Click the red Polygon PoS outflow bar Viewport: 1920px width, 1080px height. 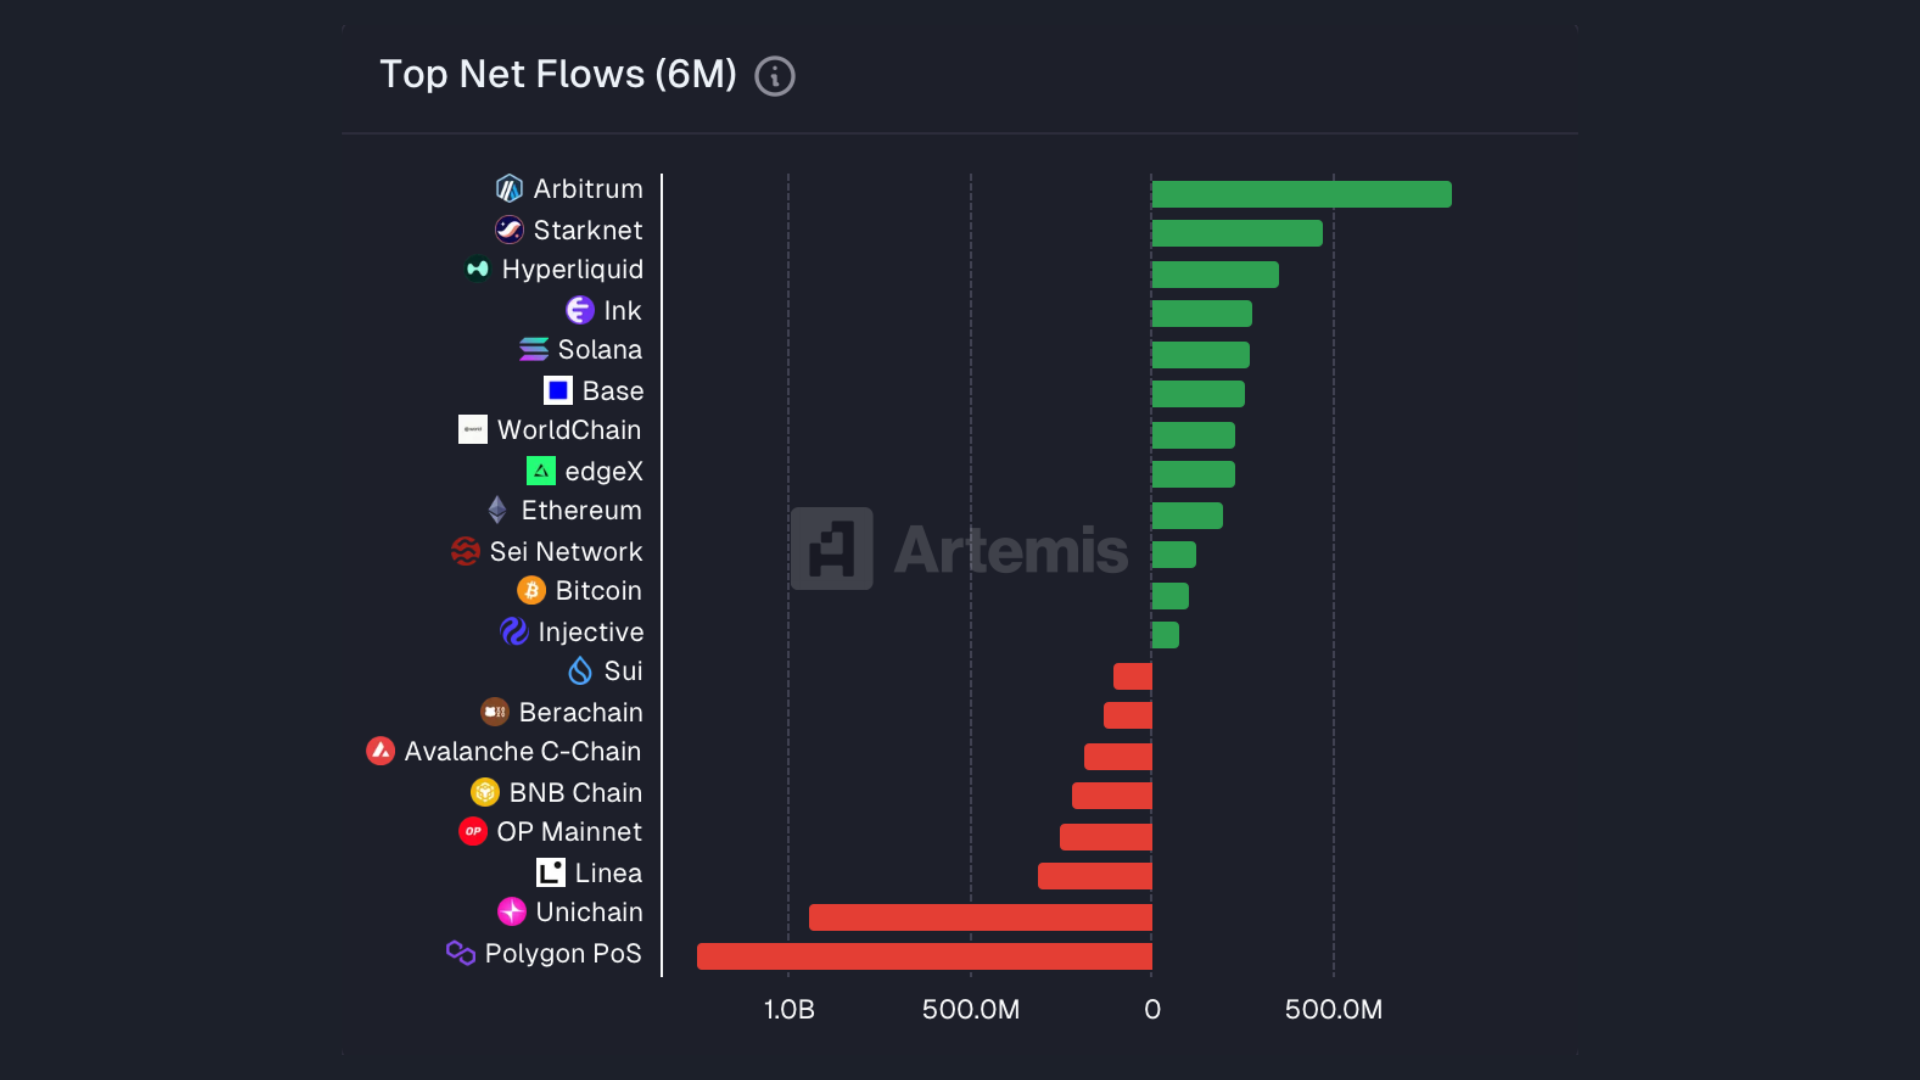click(x=925, y=956)
